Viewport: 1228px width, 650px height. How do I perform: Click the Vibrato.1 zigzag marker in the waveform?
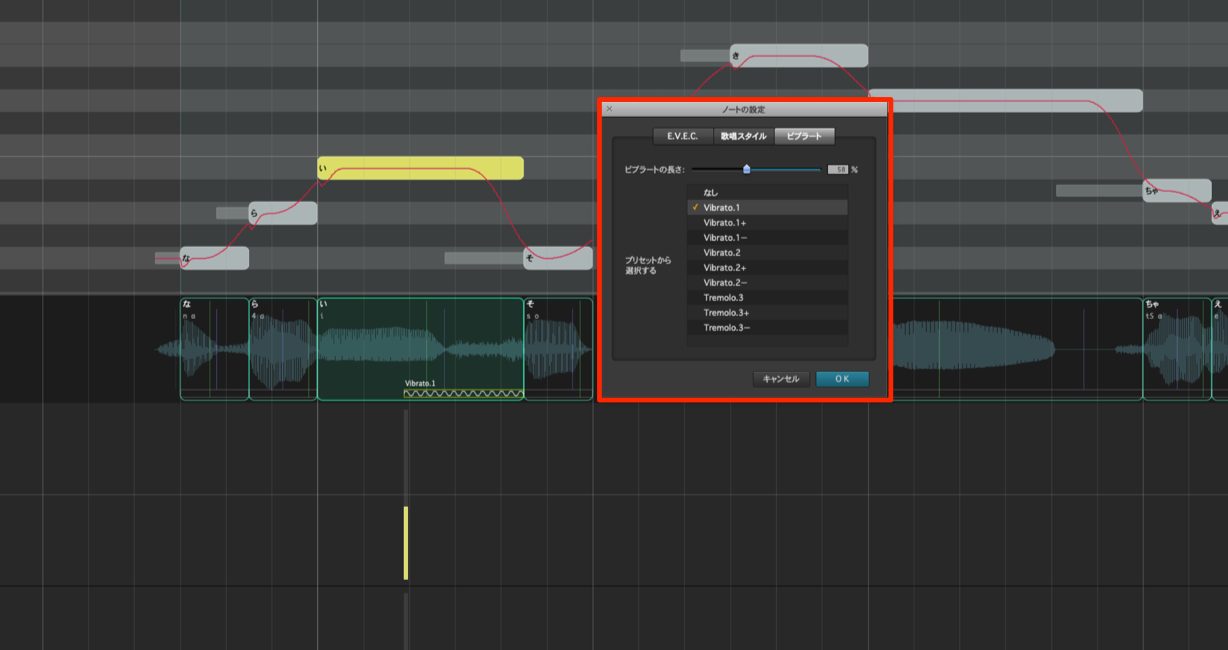point(463,393)
